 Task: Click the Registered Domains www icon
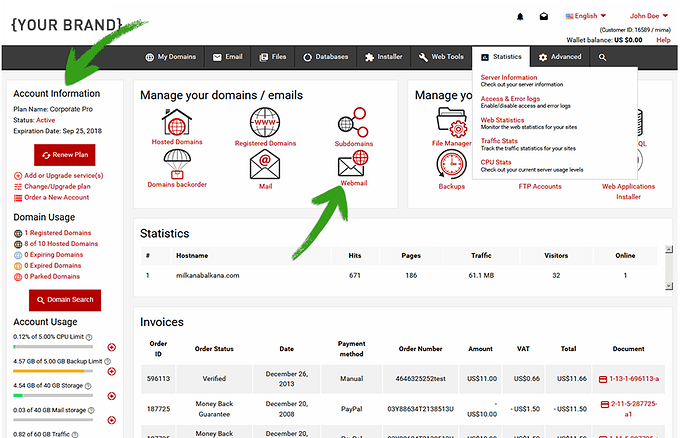[265, 123]
